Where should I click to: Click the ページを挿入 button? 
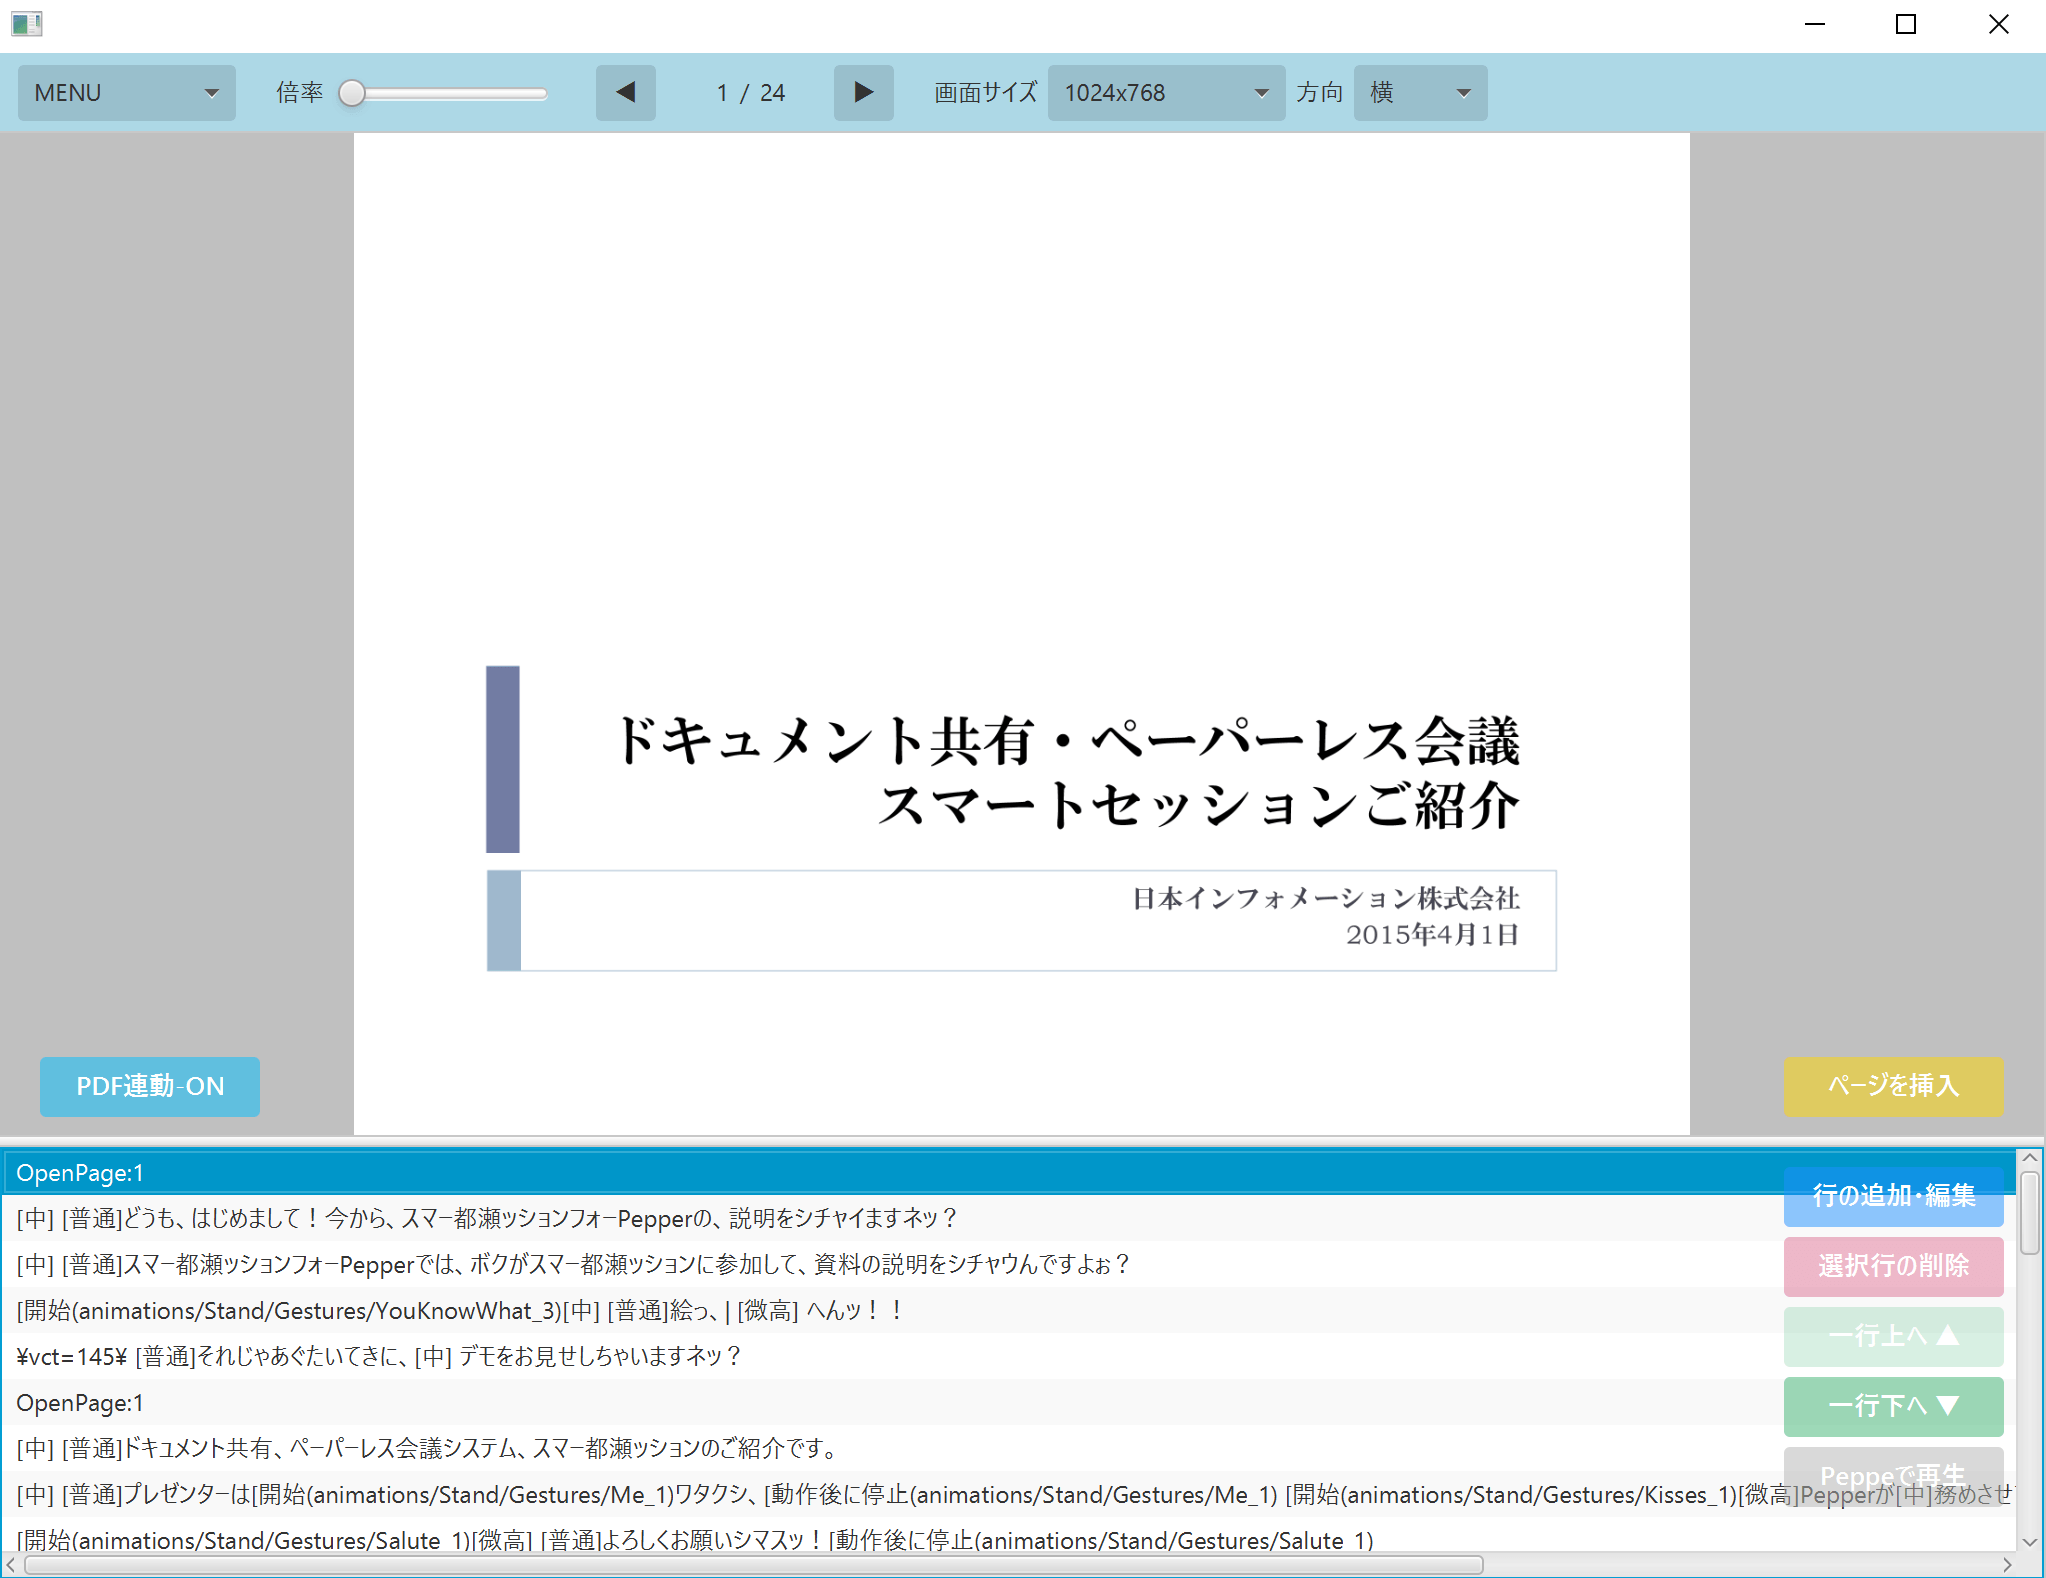(x=1892, y=1086)
